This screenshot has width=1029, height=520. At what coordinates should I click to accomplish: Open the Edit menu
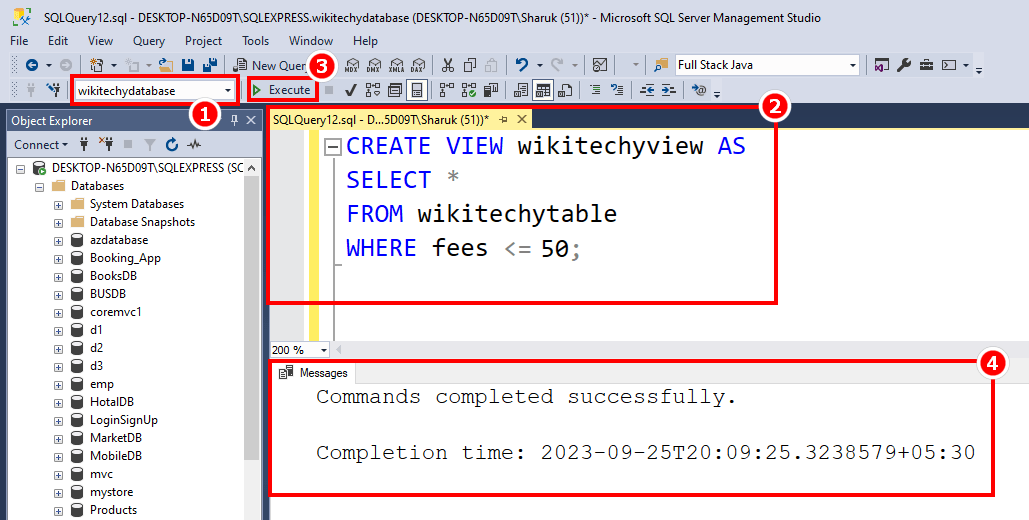(x=58, y=41)
